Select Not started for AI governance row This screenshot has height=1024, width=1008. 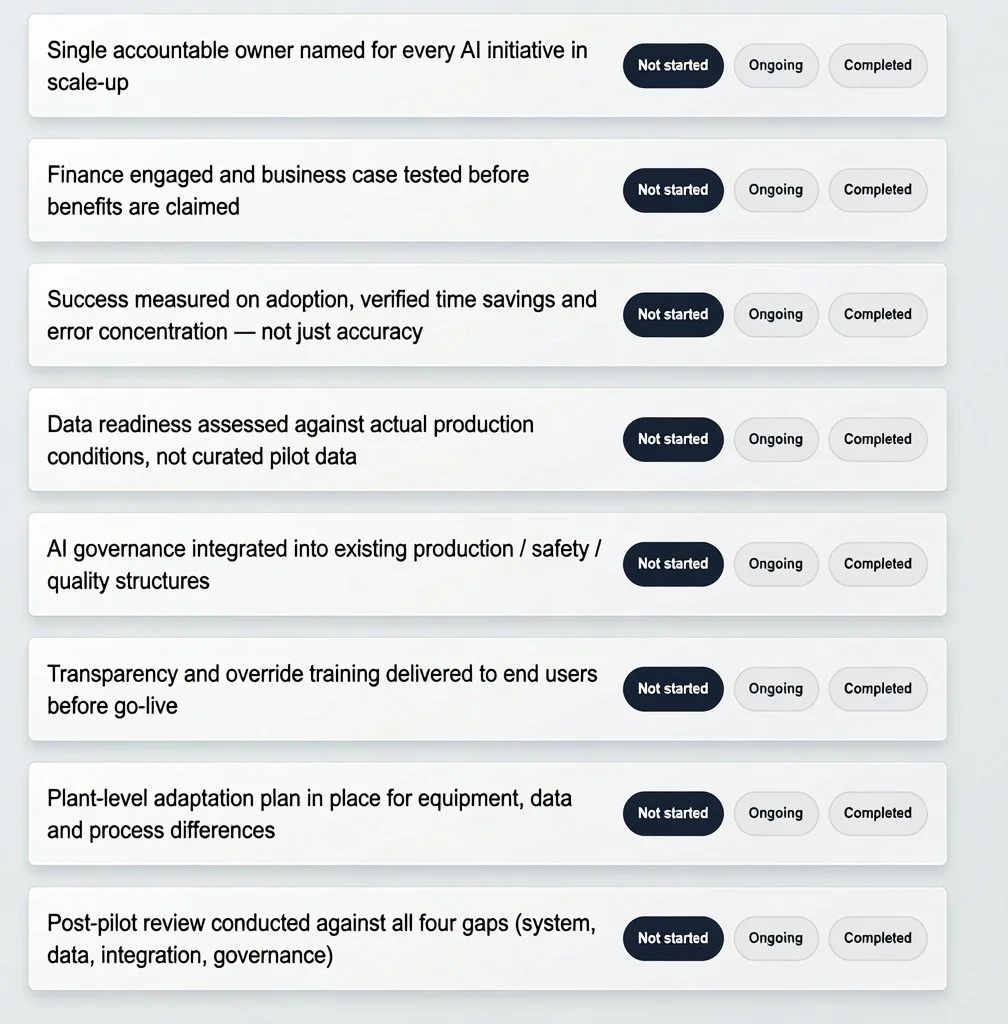click(673, 564)
